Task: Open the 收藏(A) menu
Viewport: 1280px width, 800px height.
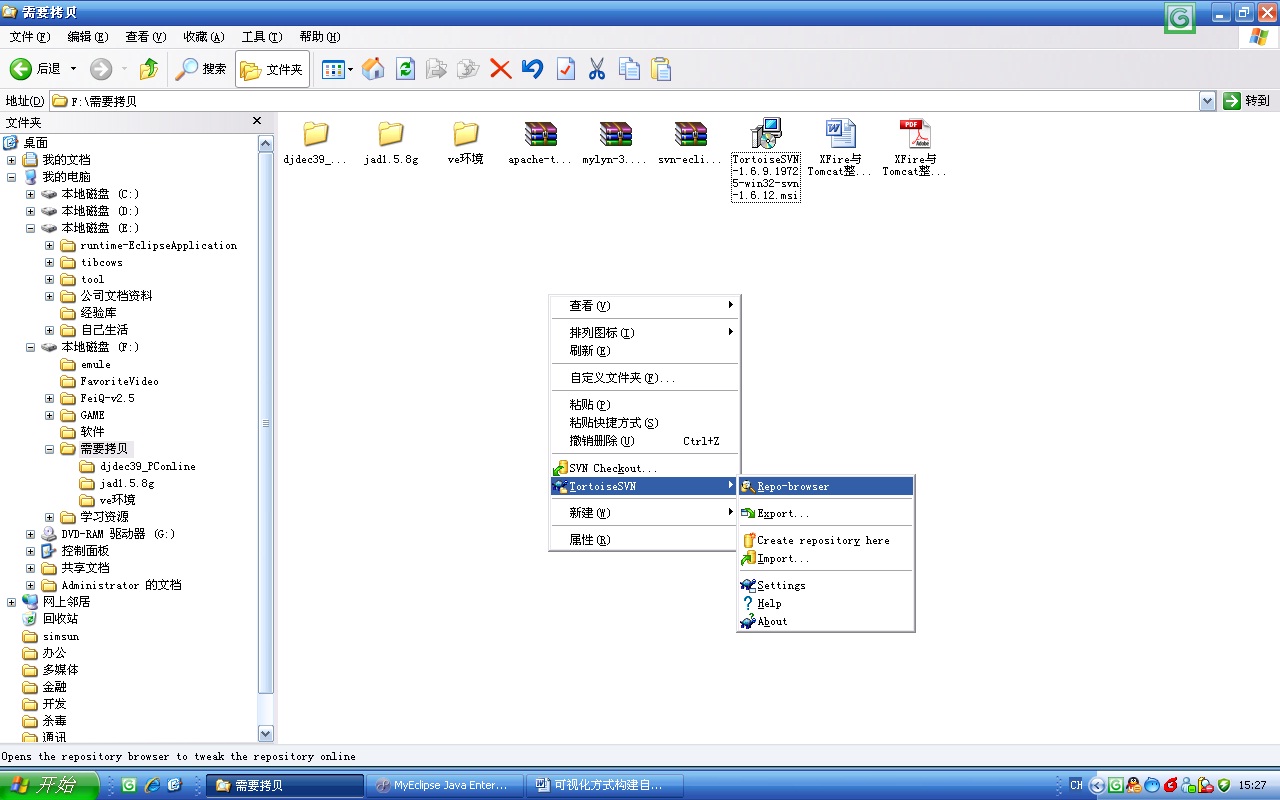Action: coord(204,37)
